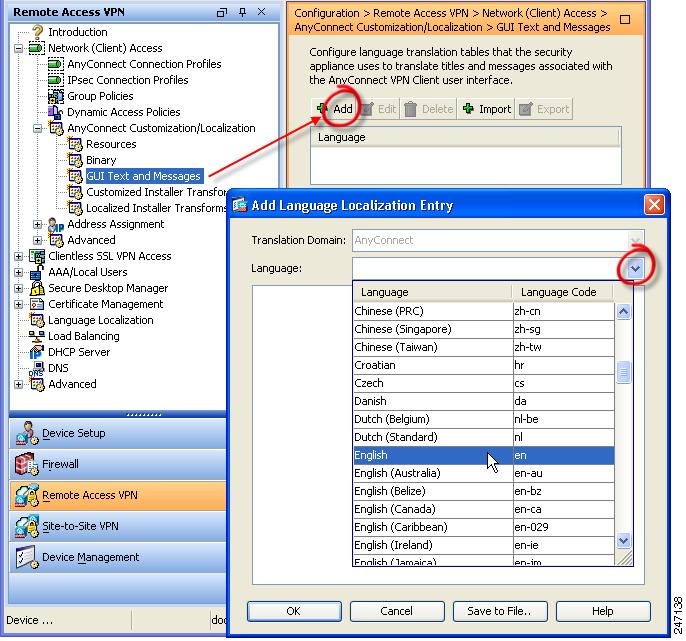This screenshot has width=686, height=641.
Task: Click the Language column header in the dialog list
Action: click(433, 292)
